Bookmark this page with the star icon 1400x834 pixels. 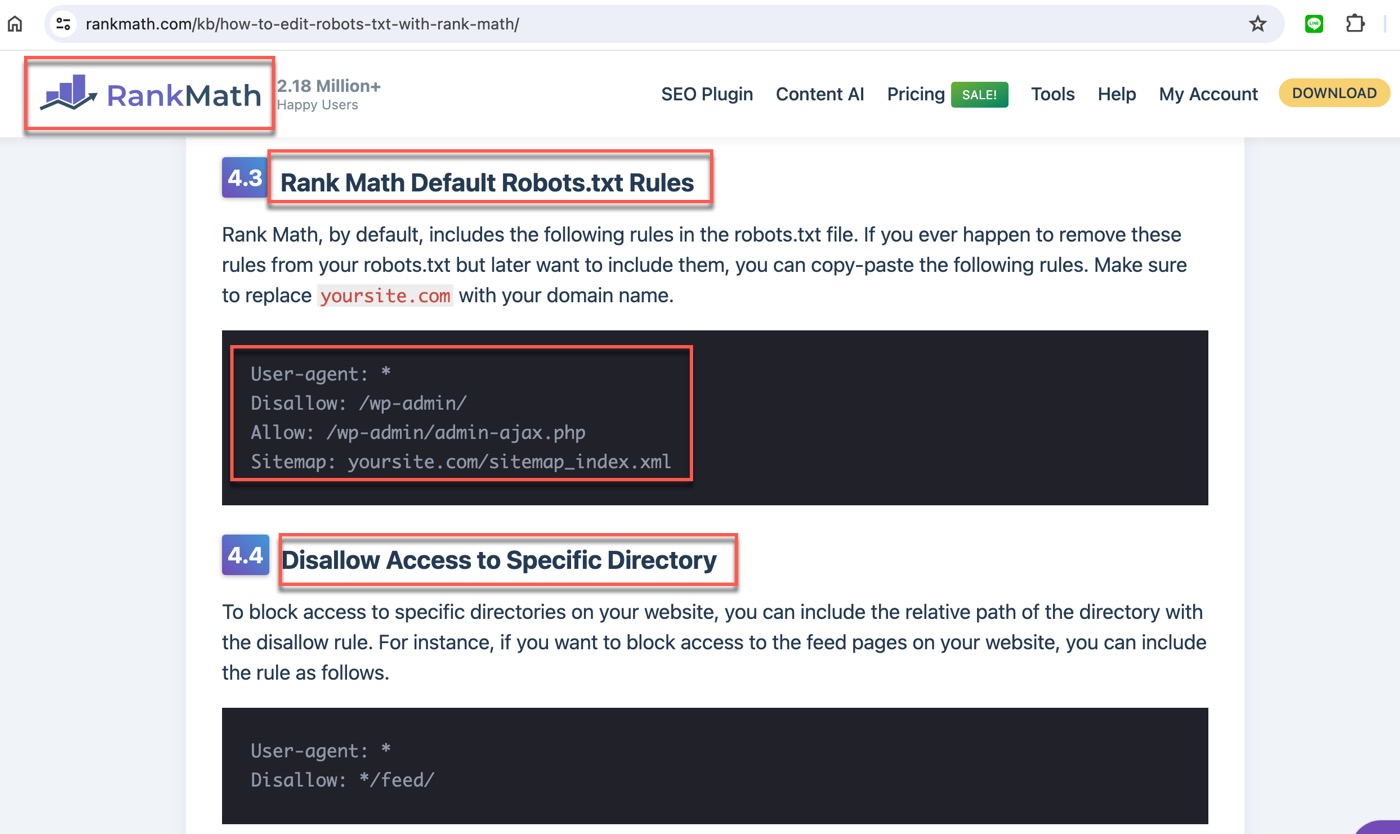coord(1258,24)
